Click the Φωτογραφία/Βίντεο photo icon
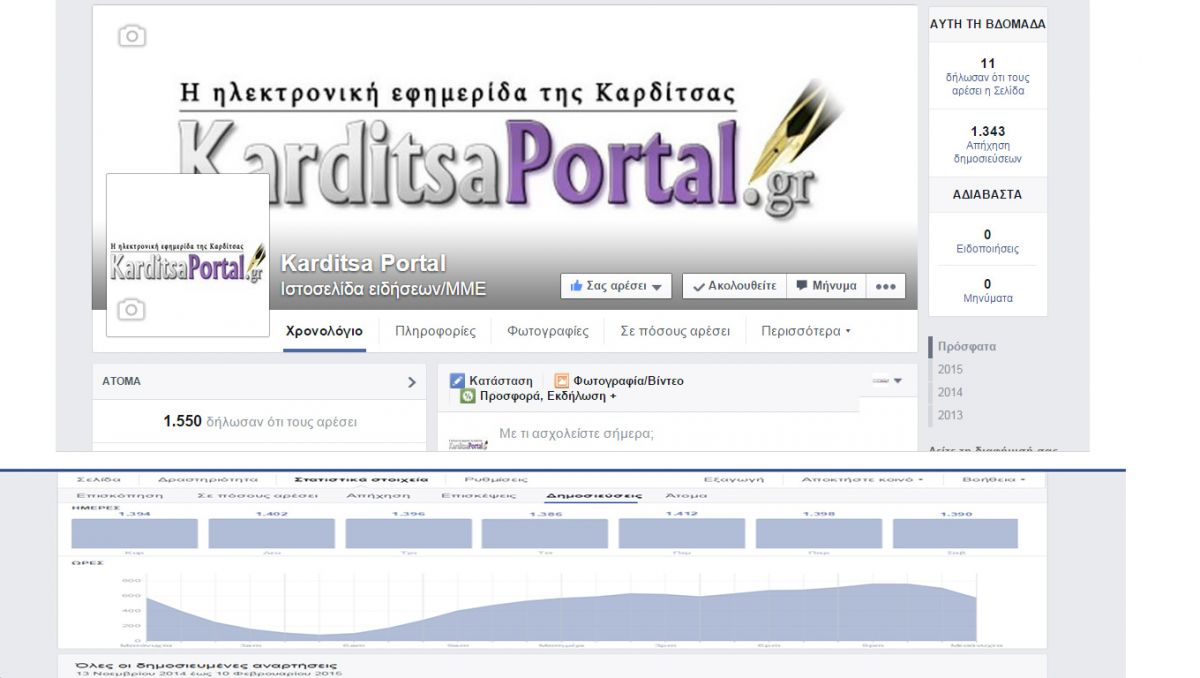The width and height of the screenshot is (1200, 678). tap(562, 381)
